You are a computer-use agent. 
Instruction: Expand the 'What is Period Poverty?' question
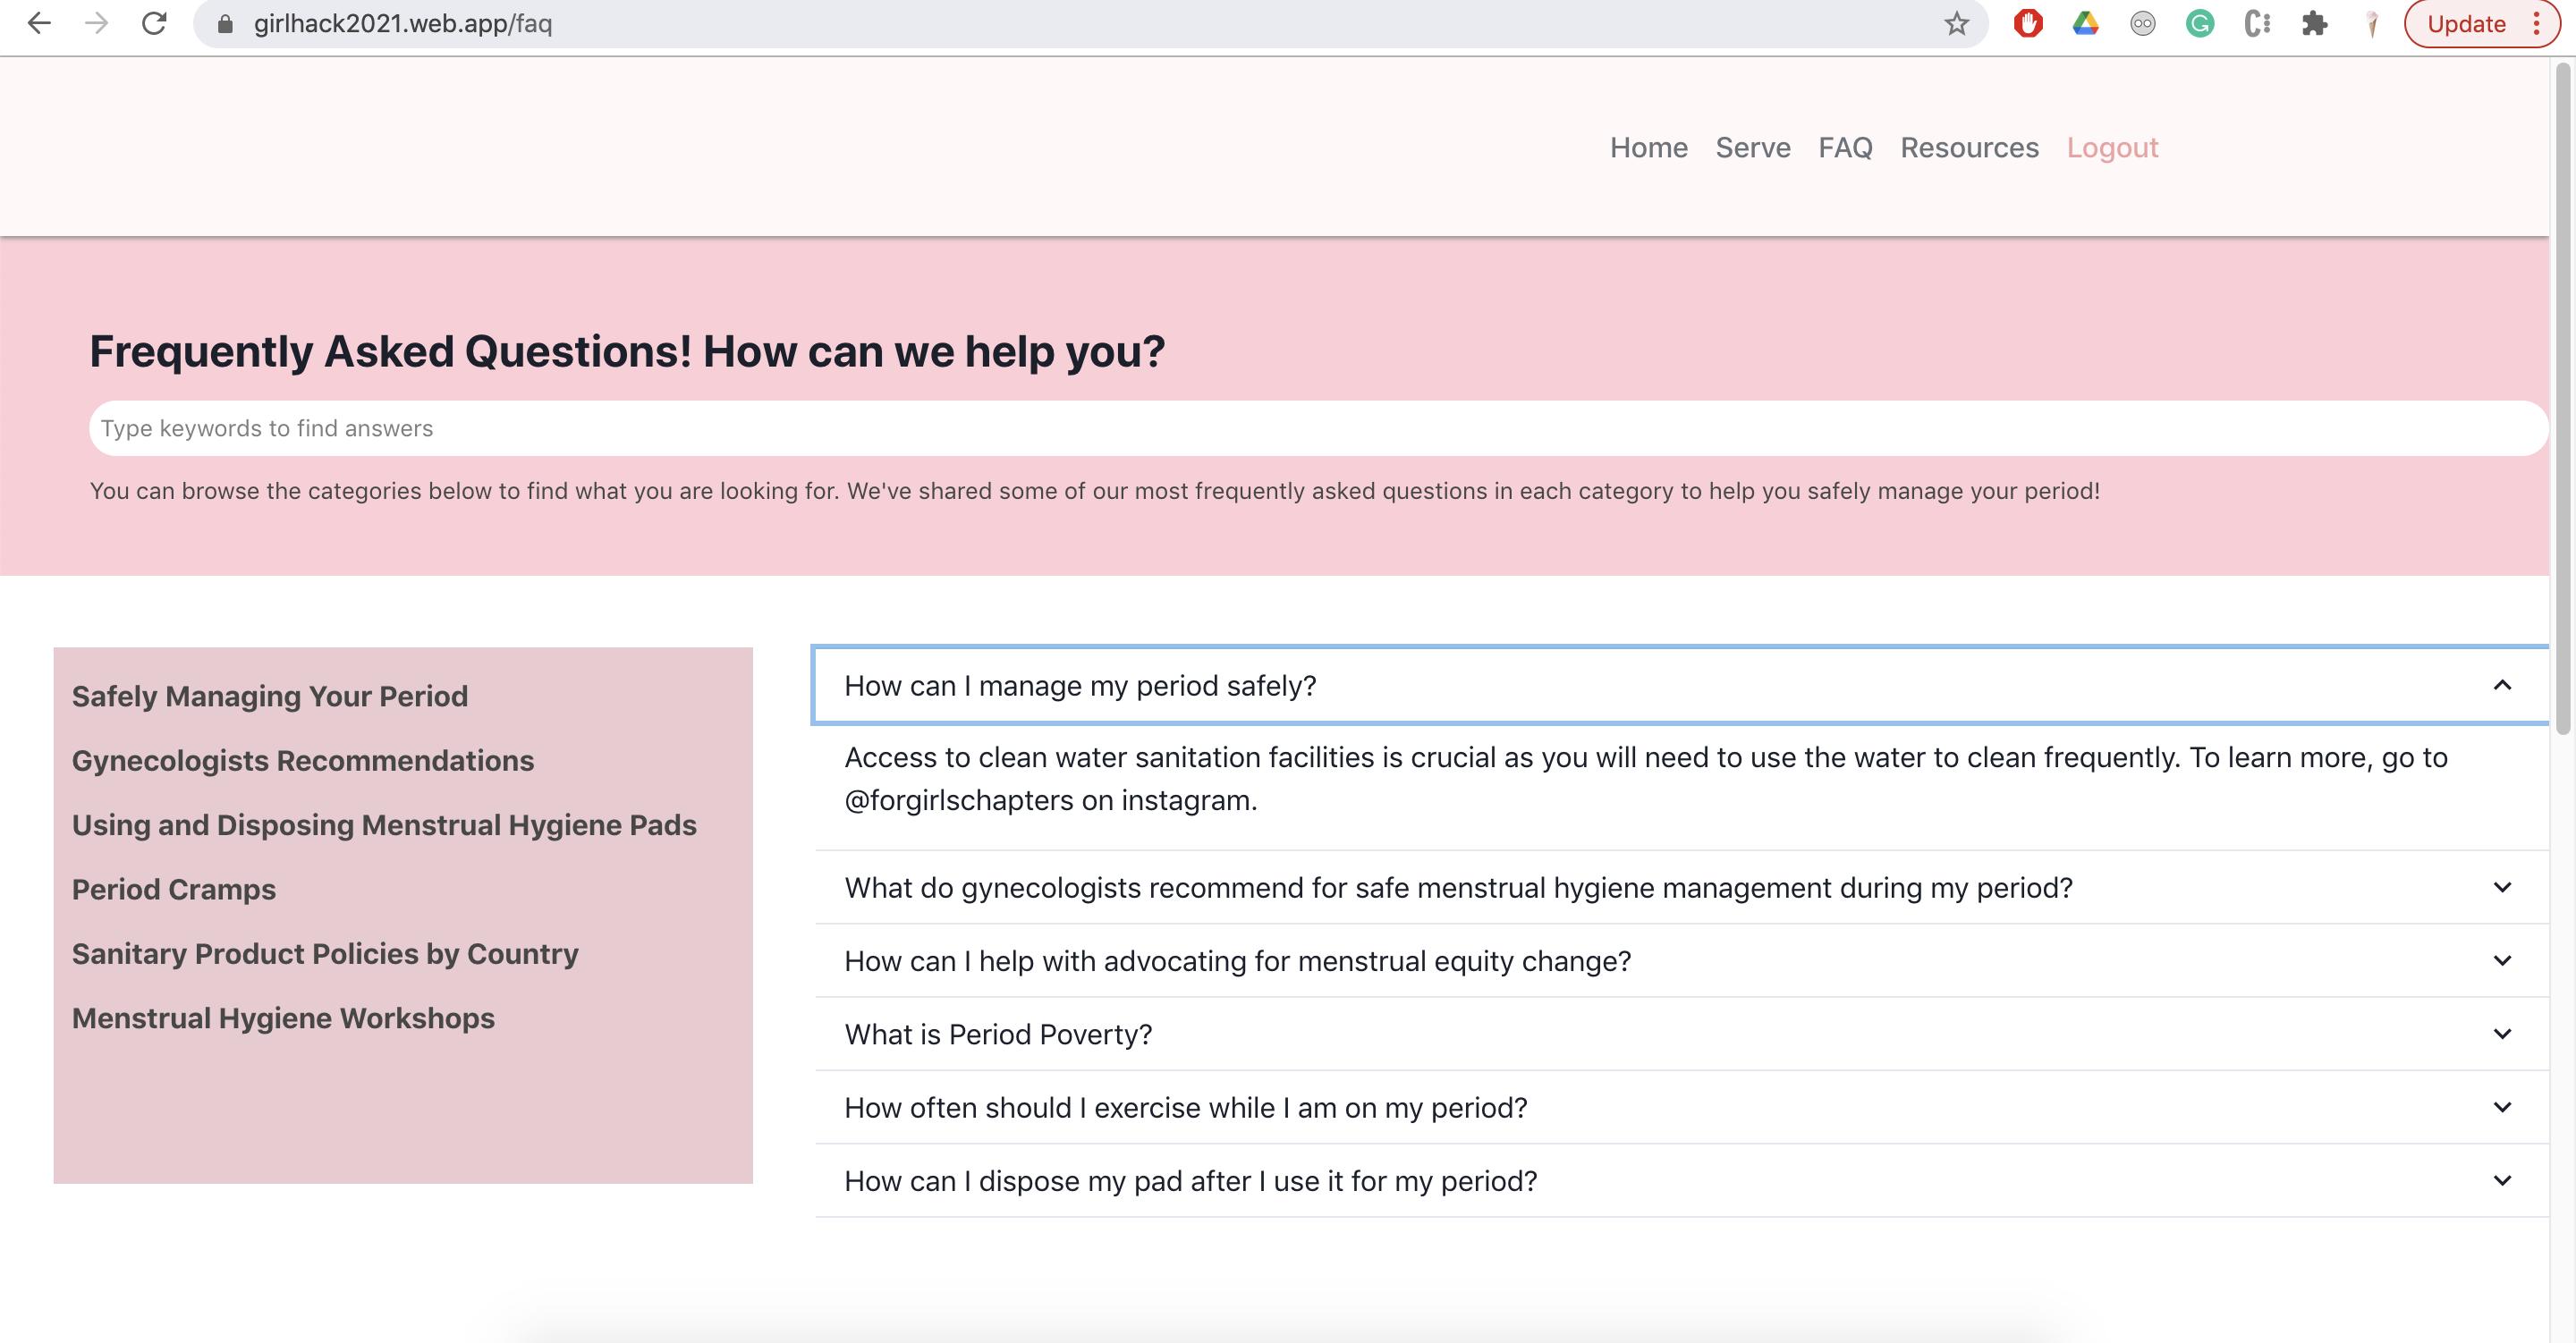pyautogui.click(x=2501, y=1033)
